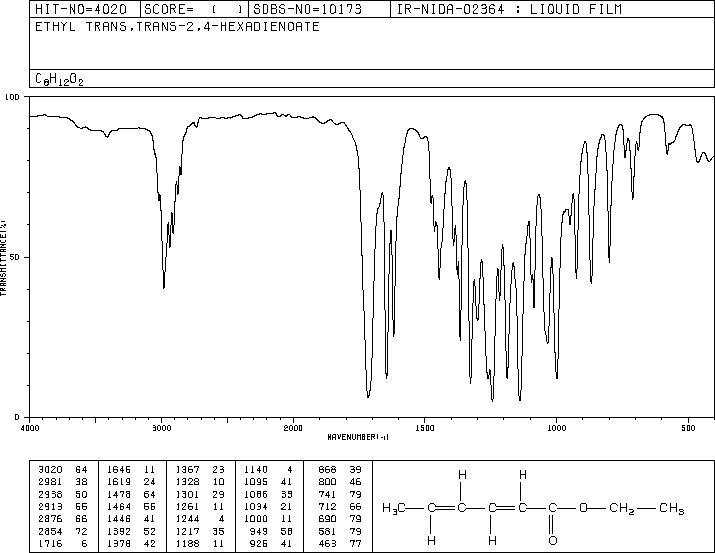Select the WAVENUMBER axis title
Image resolution: width=715 pixels, height=553 pixels.
pyautogui.click(x=358, y=437)
